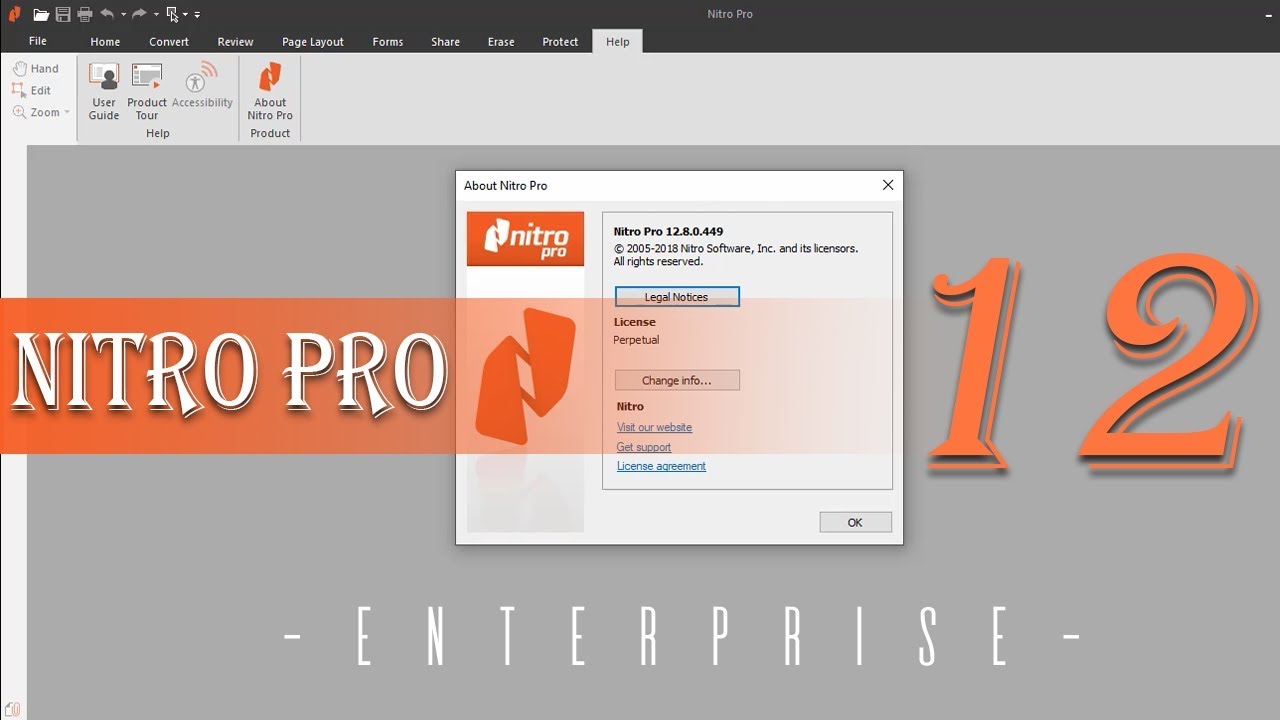The image size is (1280, 720).
Task: Open the User Guide
Action: tap(104, 91)
